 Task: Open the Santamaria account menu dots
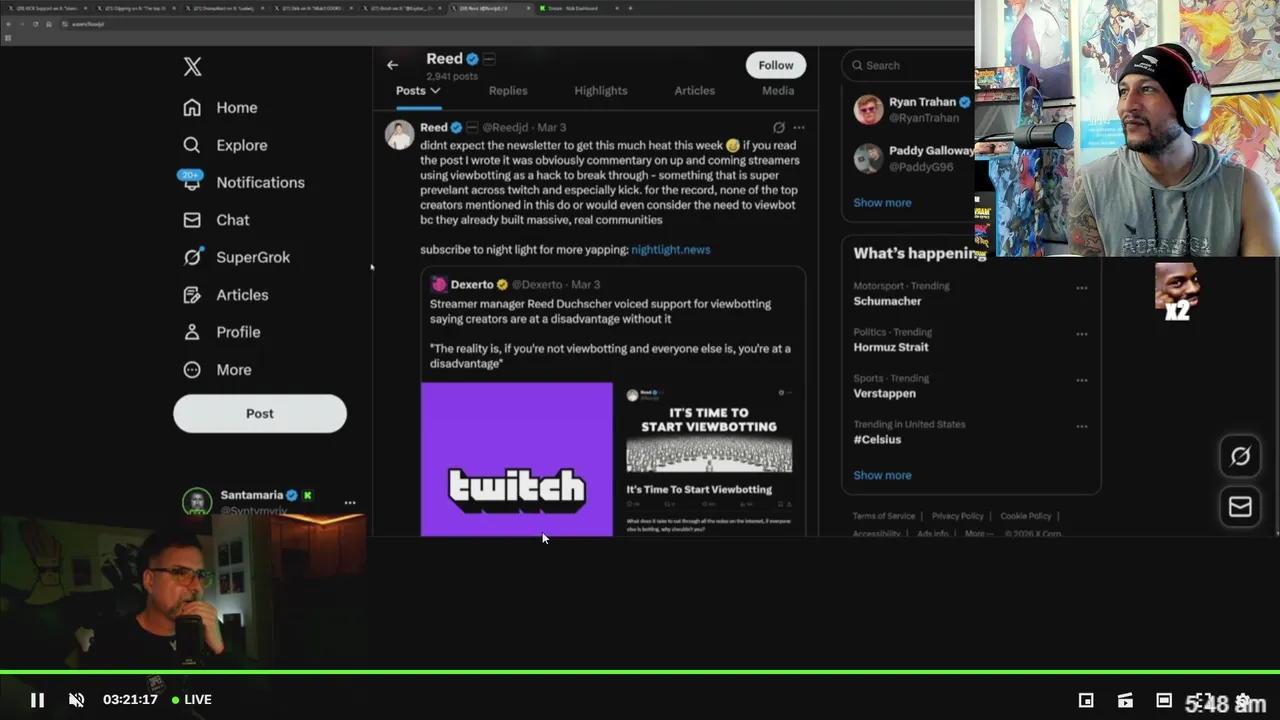349,503
